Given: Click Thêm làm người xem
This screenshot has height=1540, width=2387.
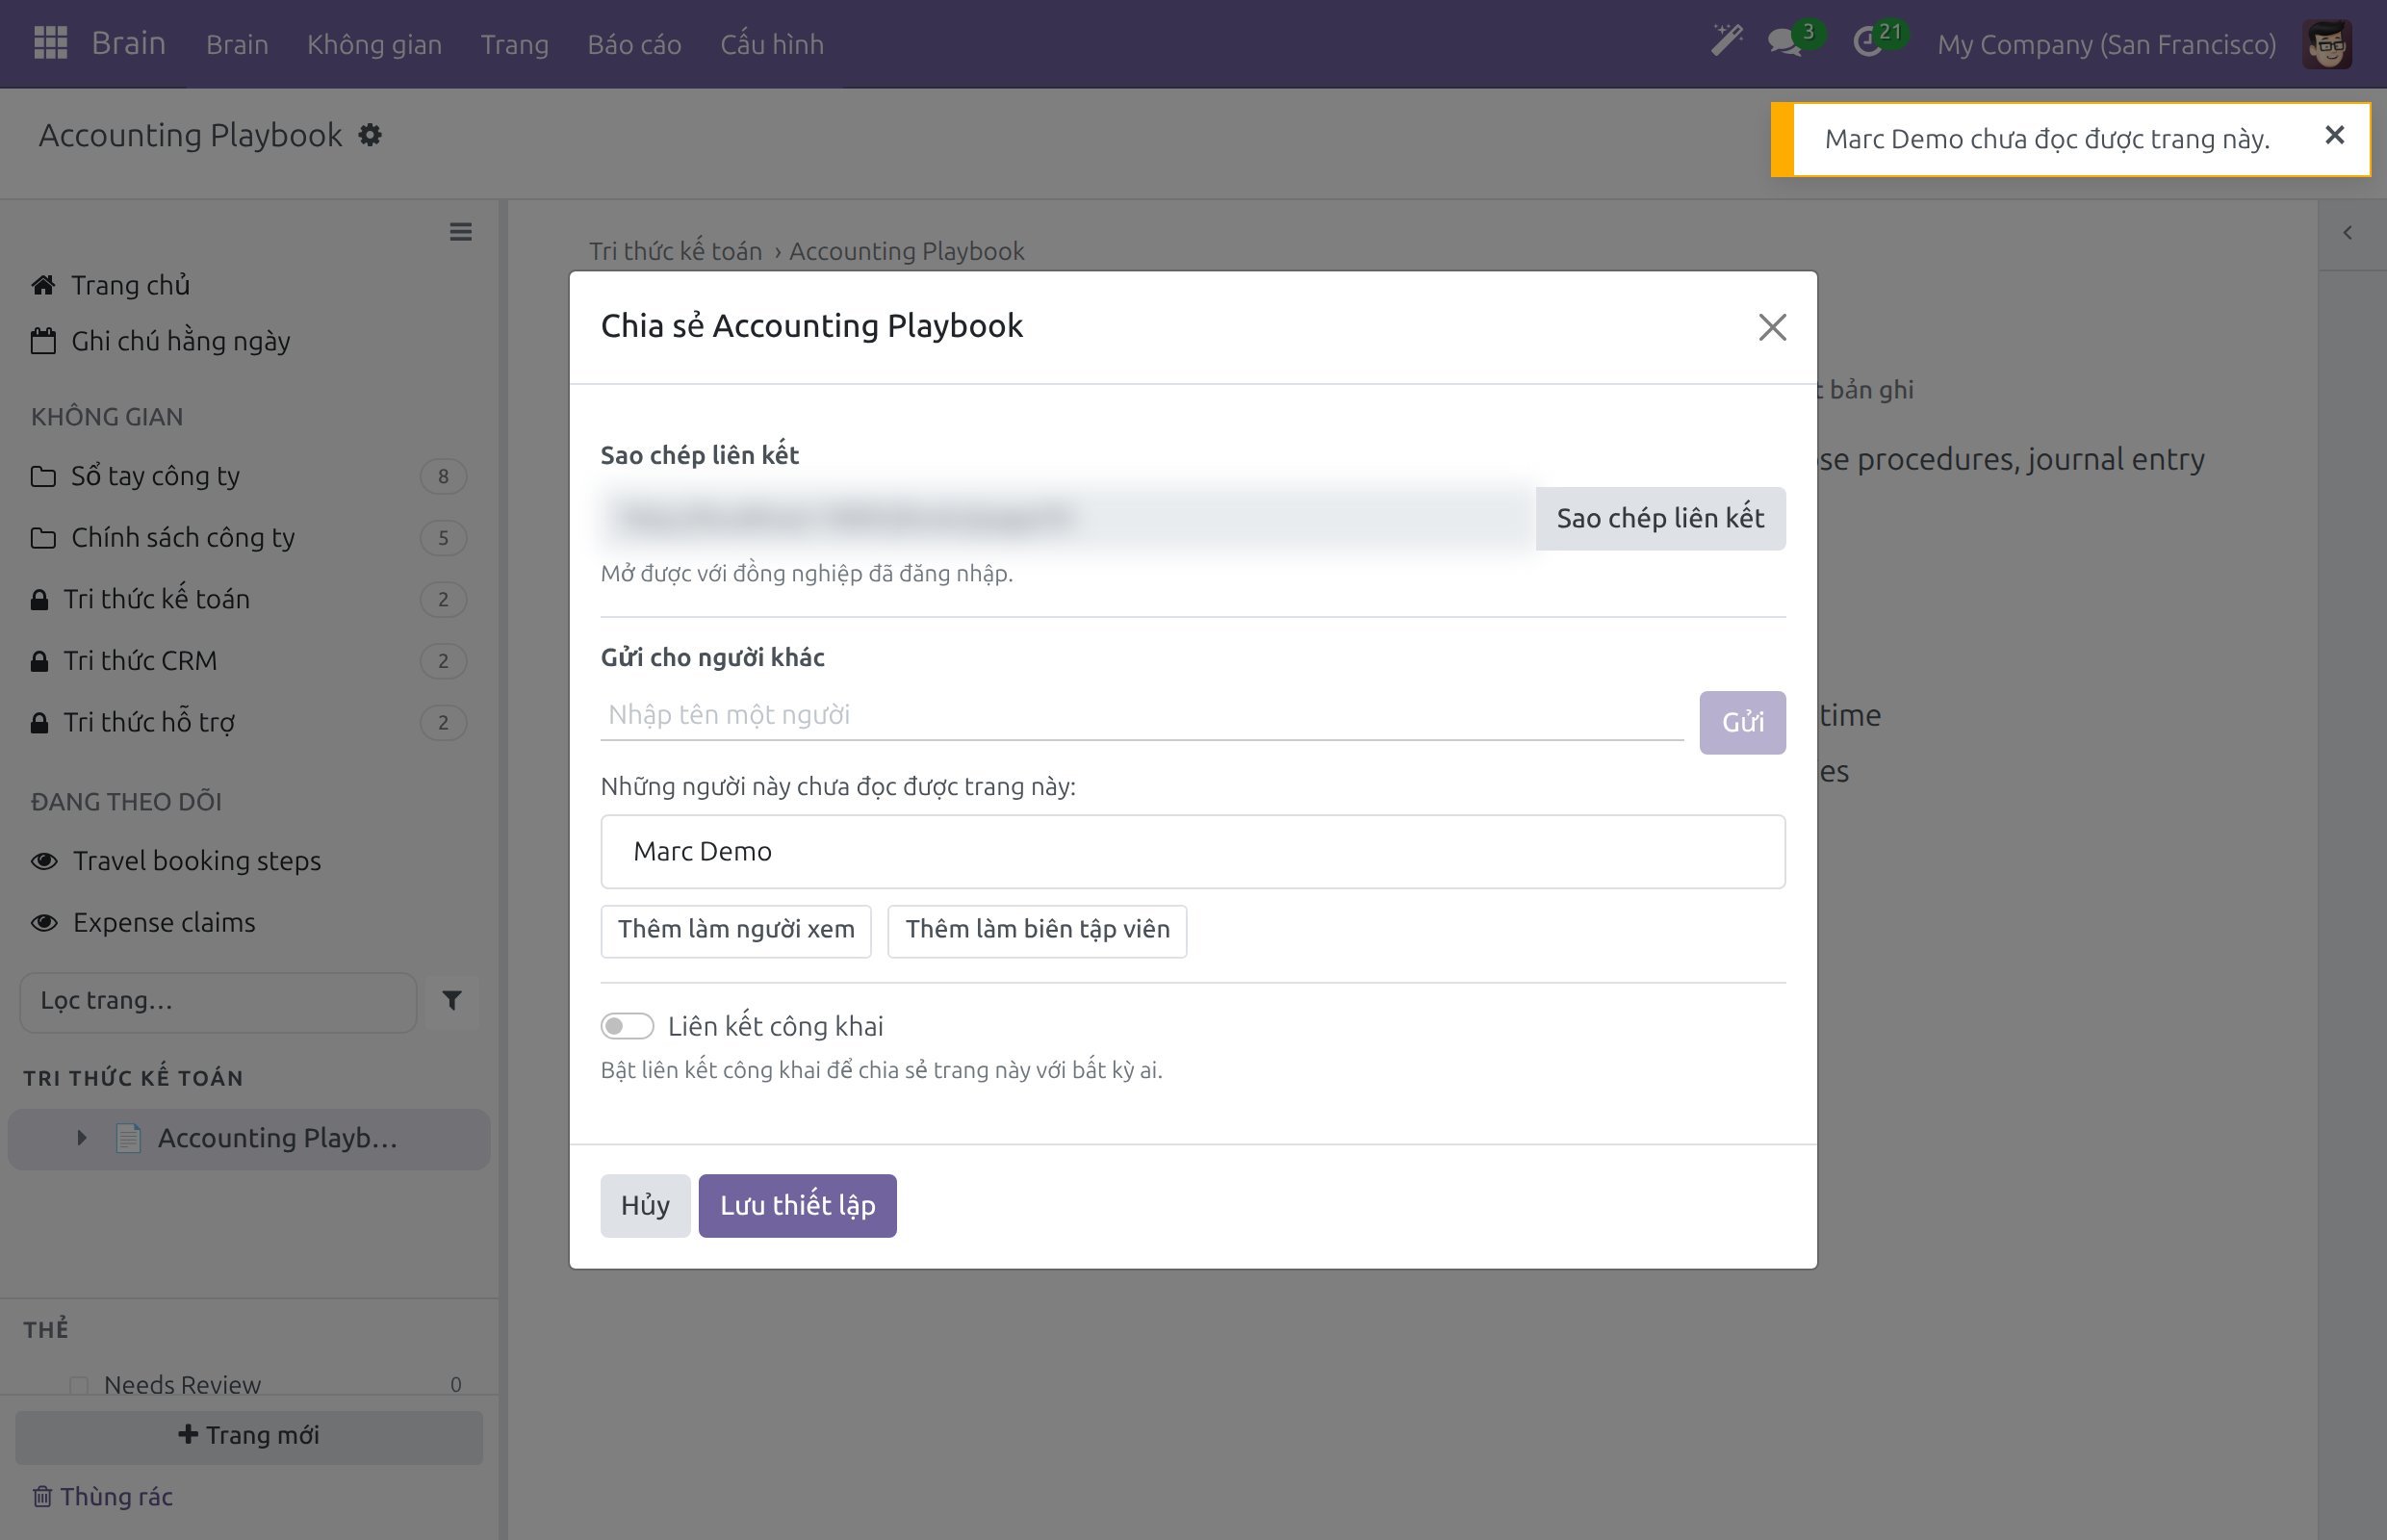Looking at the screenshot, I should point(736,930).
